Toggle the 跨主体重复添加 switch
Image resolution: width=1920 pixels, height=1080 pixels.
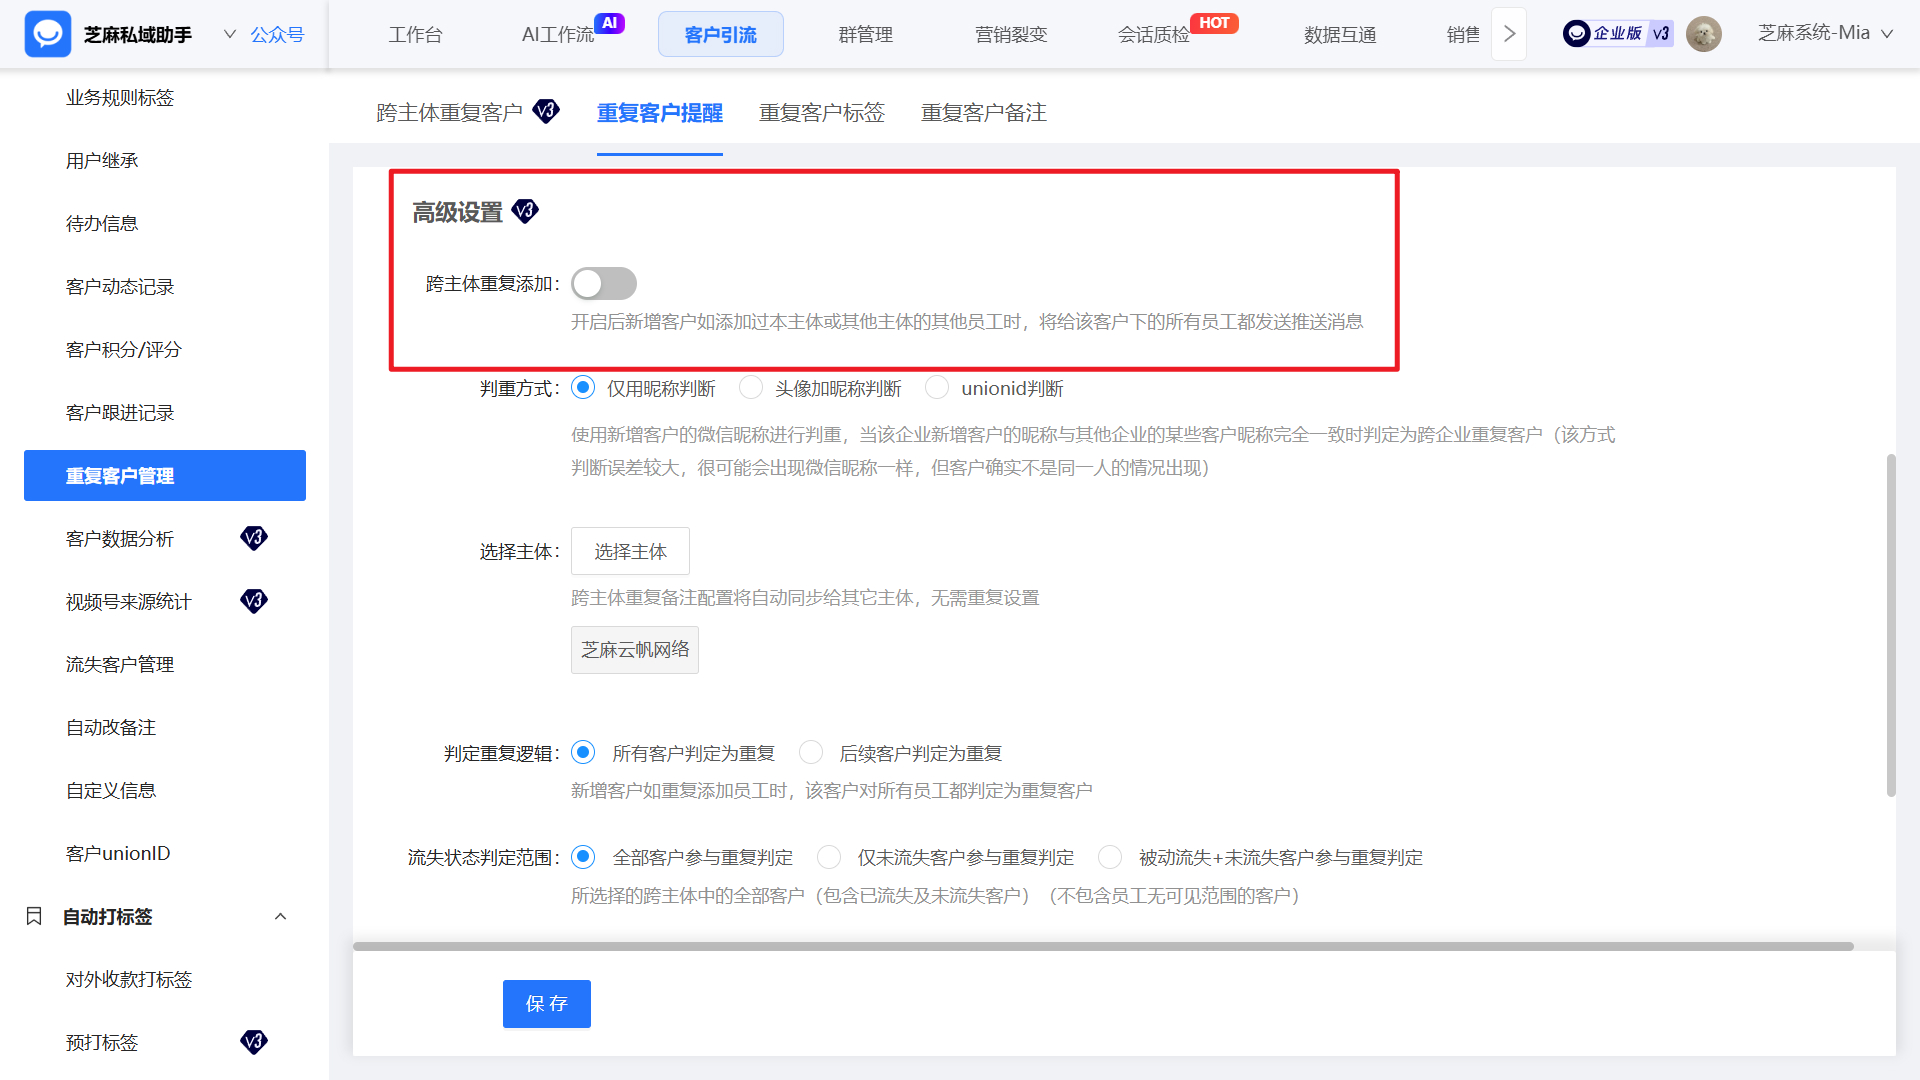pos(604,284)
